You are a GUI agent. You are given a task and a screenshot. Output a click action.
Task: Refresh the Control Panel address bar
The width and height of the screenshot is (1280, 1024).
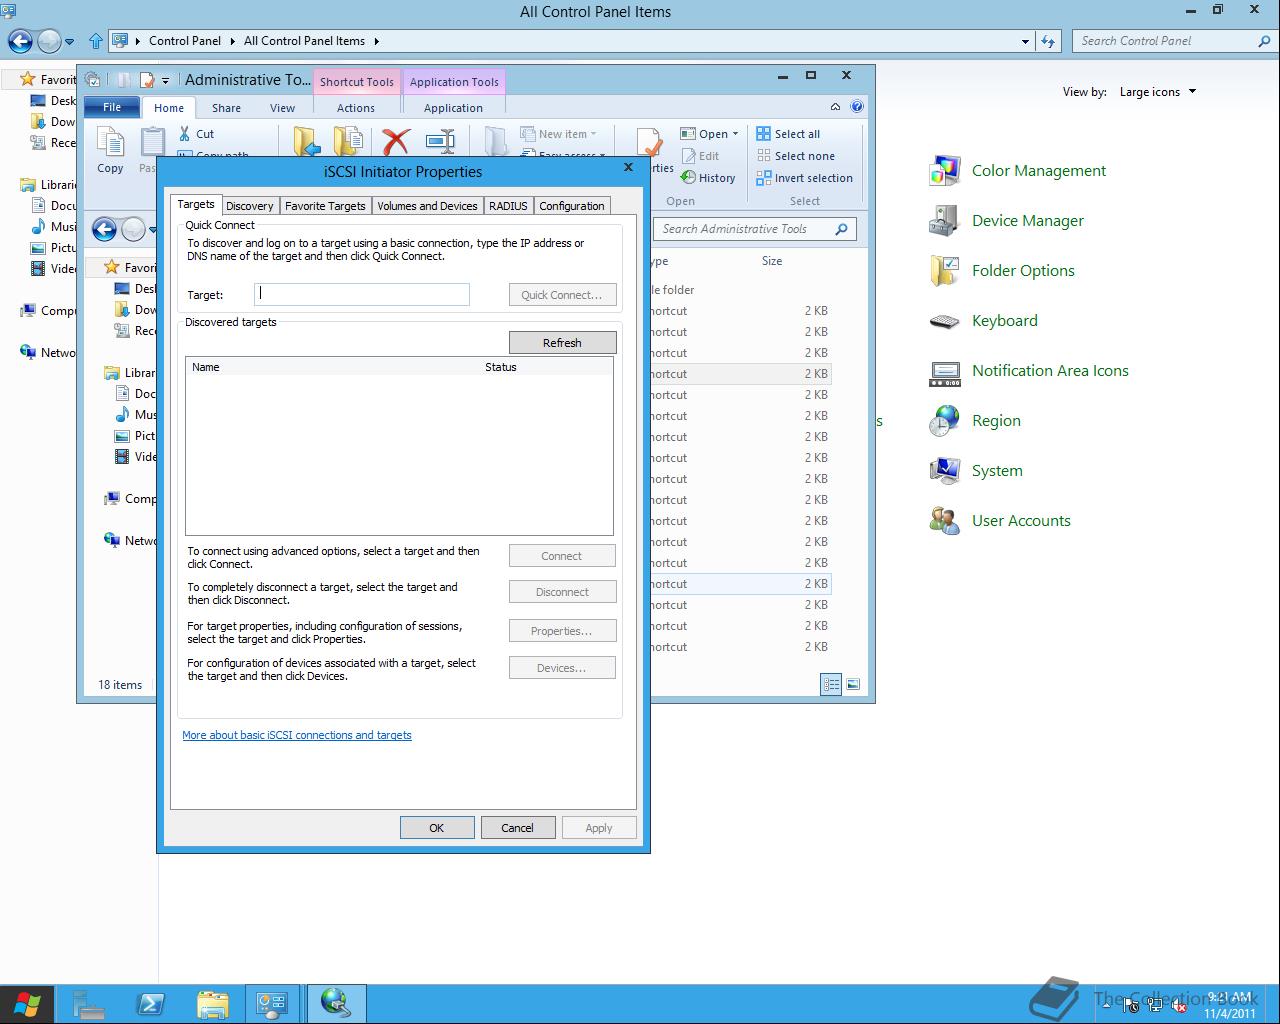point(1048,41)
